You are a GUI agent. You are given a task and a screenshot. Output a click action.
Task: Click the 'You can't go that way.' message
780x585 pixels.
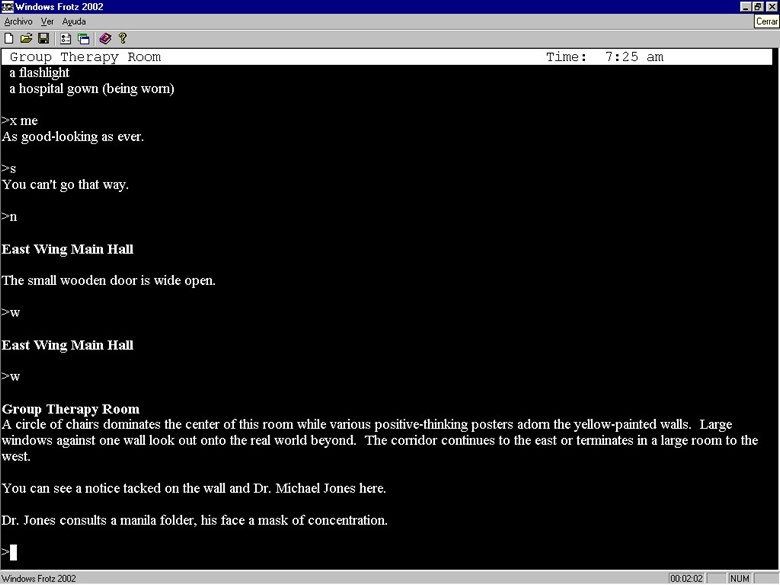click(x=65, y=185)
